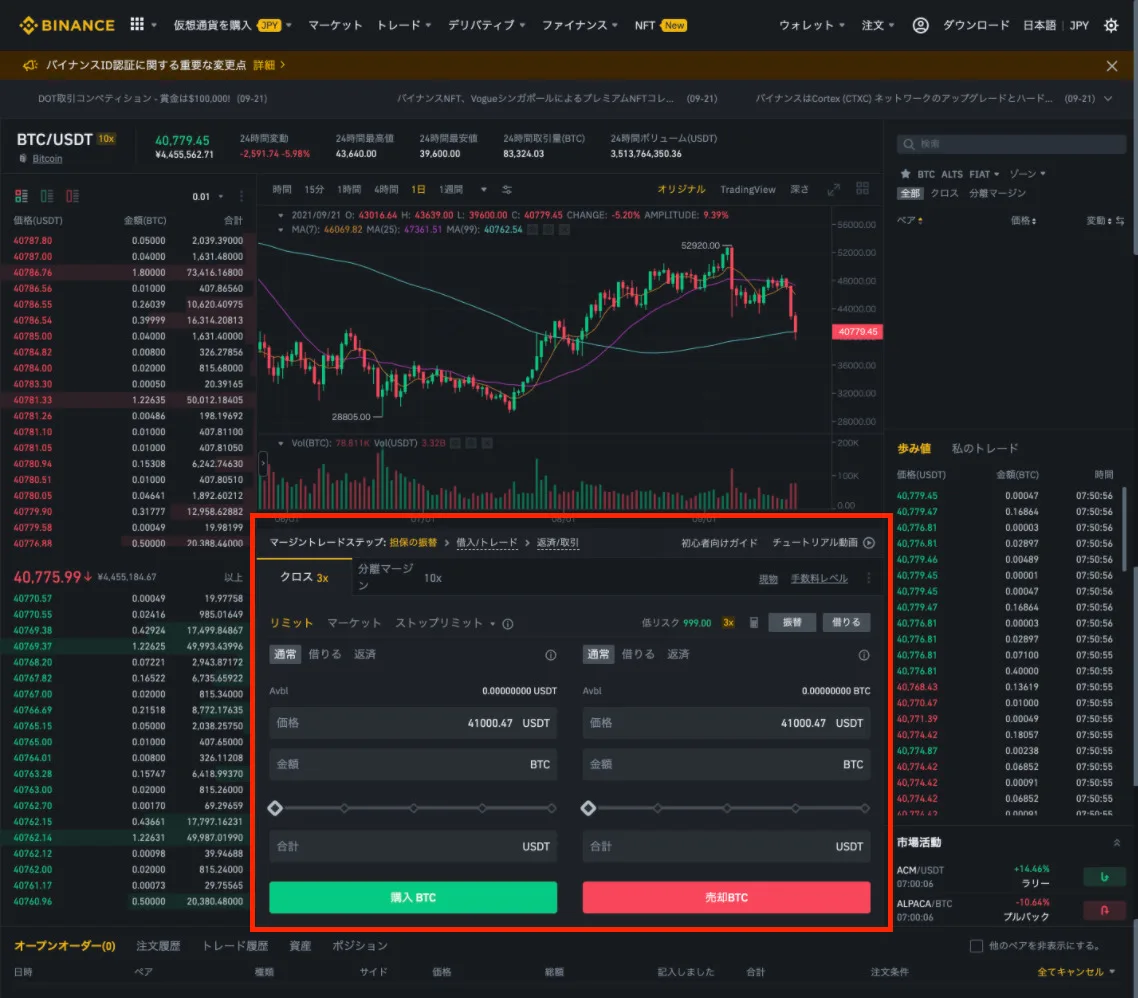Select 借りる mode on sell side
Viewport: 1138px width, 998px height.
tap(638, 654)
